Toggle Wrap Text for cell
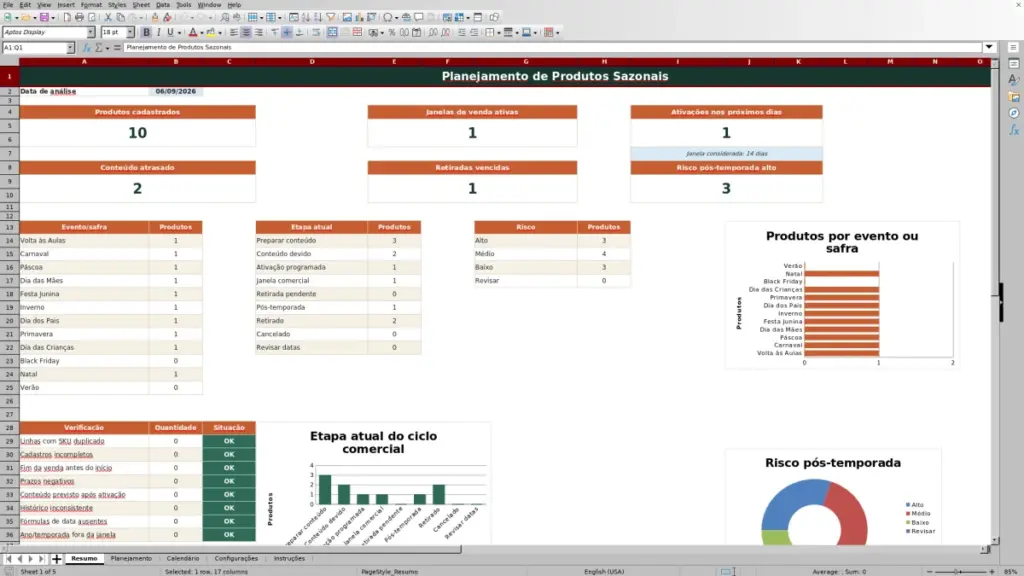 pos(316,33)
